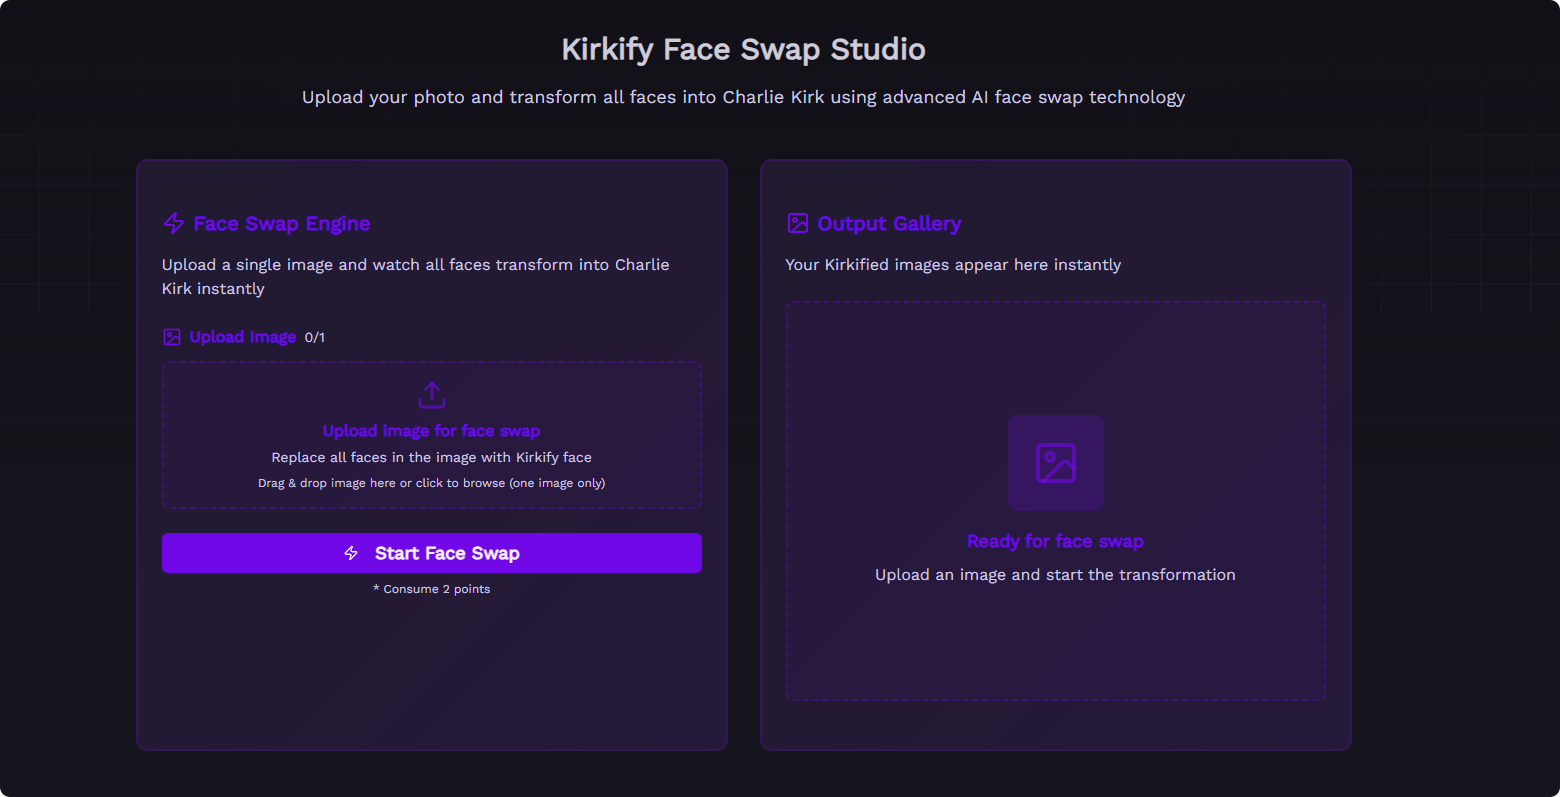The height and width of the screenshot is (797, 1560).
Task: Click the "* Consume 2 points" note
Action: pos(431,589)
